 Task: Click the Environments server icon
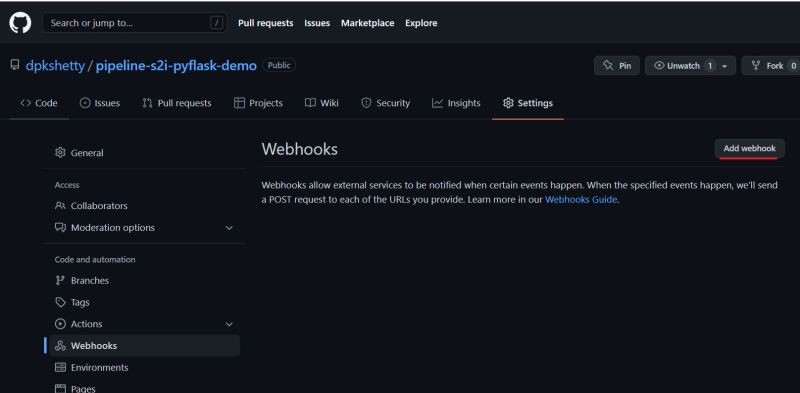[60, 367]
